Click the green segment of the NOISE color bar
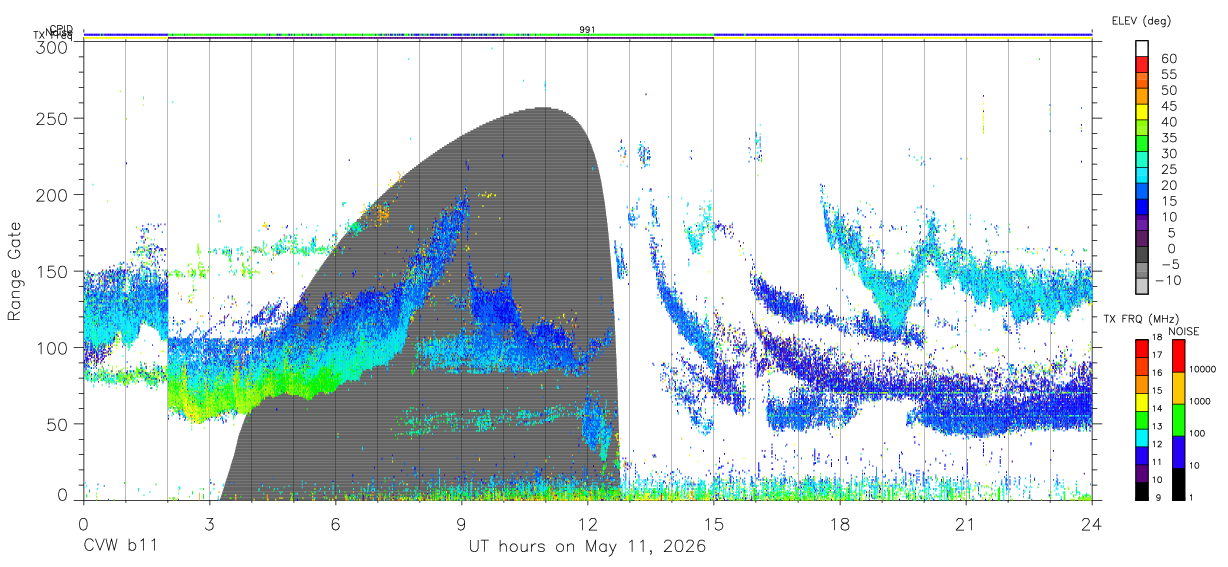The image size is (1228, 567). coord(1177,418)
